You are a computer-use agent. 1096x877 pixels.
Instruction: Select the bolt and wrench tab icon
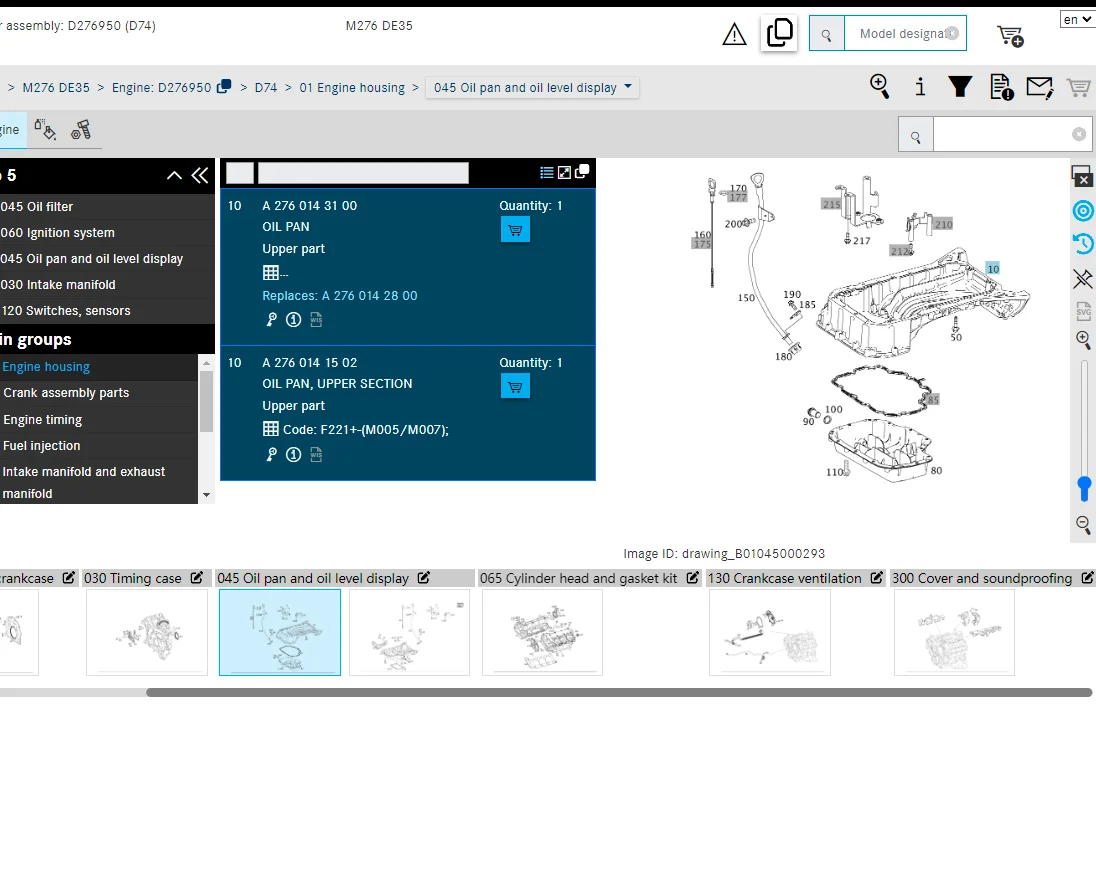(81, 129)
